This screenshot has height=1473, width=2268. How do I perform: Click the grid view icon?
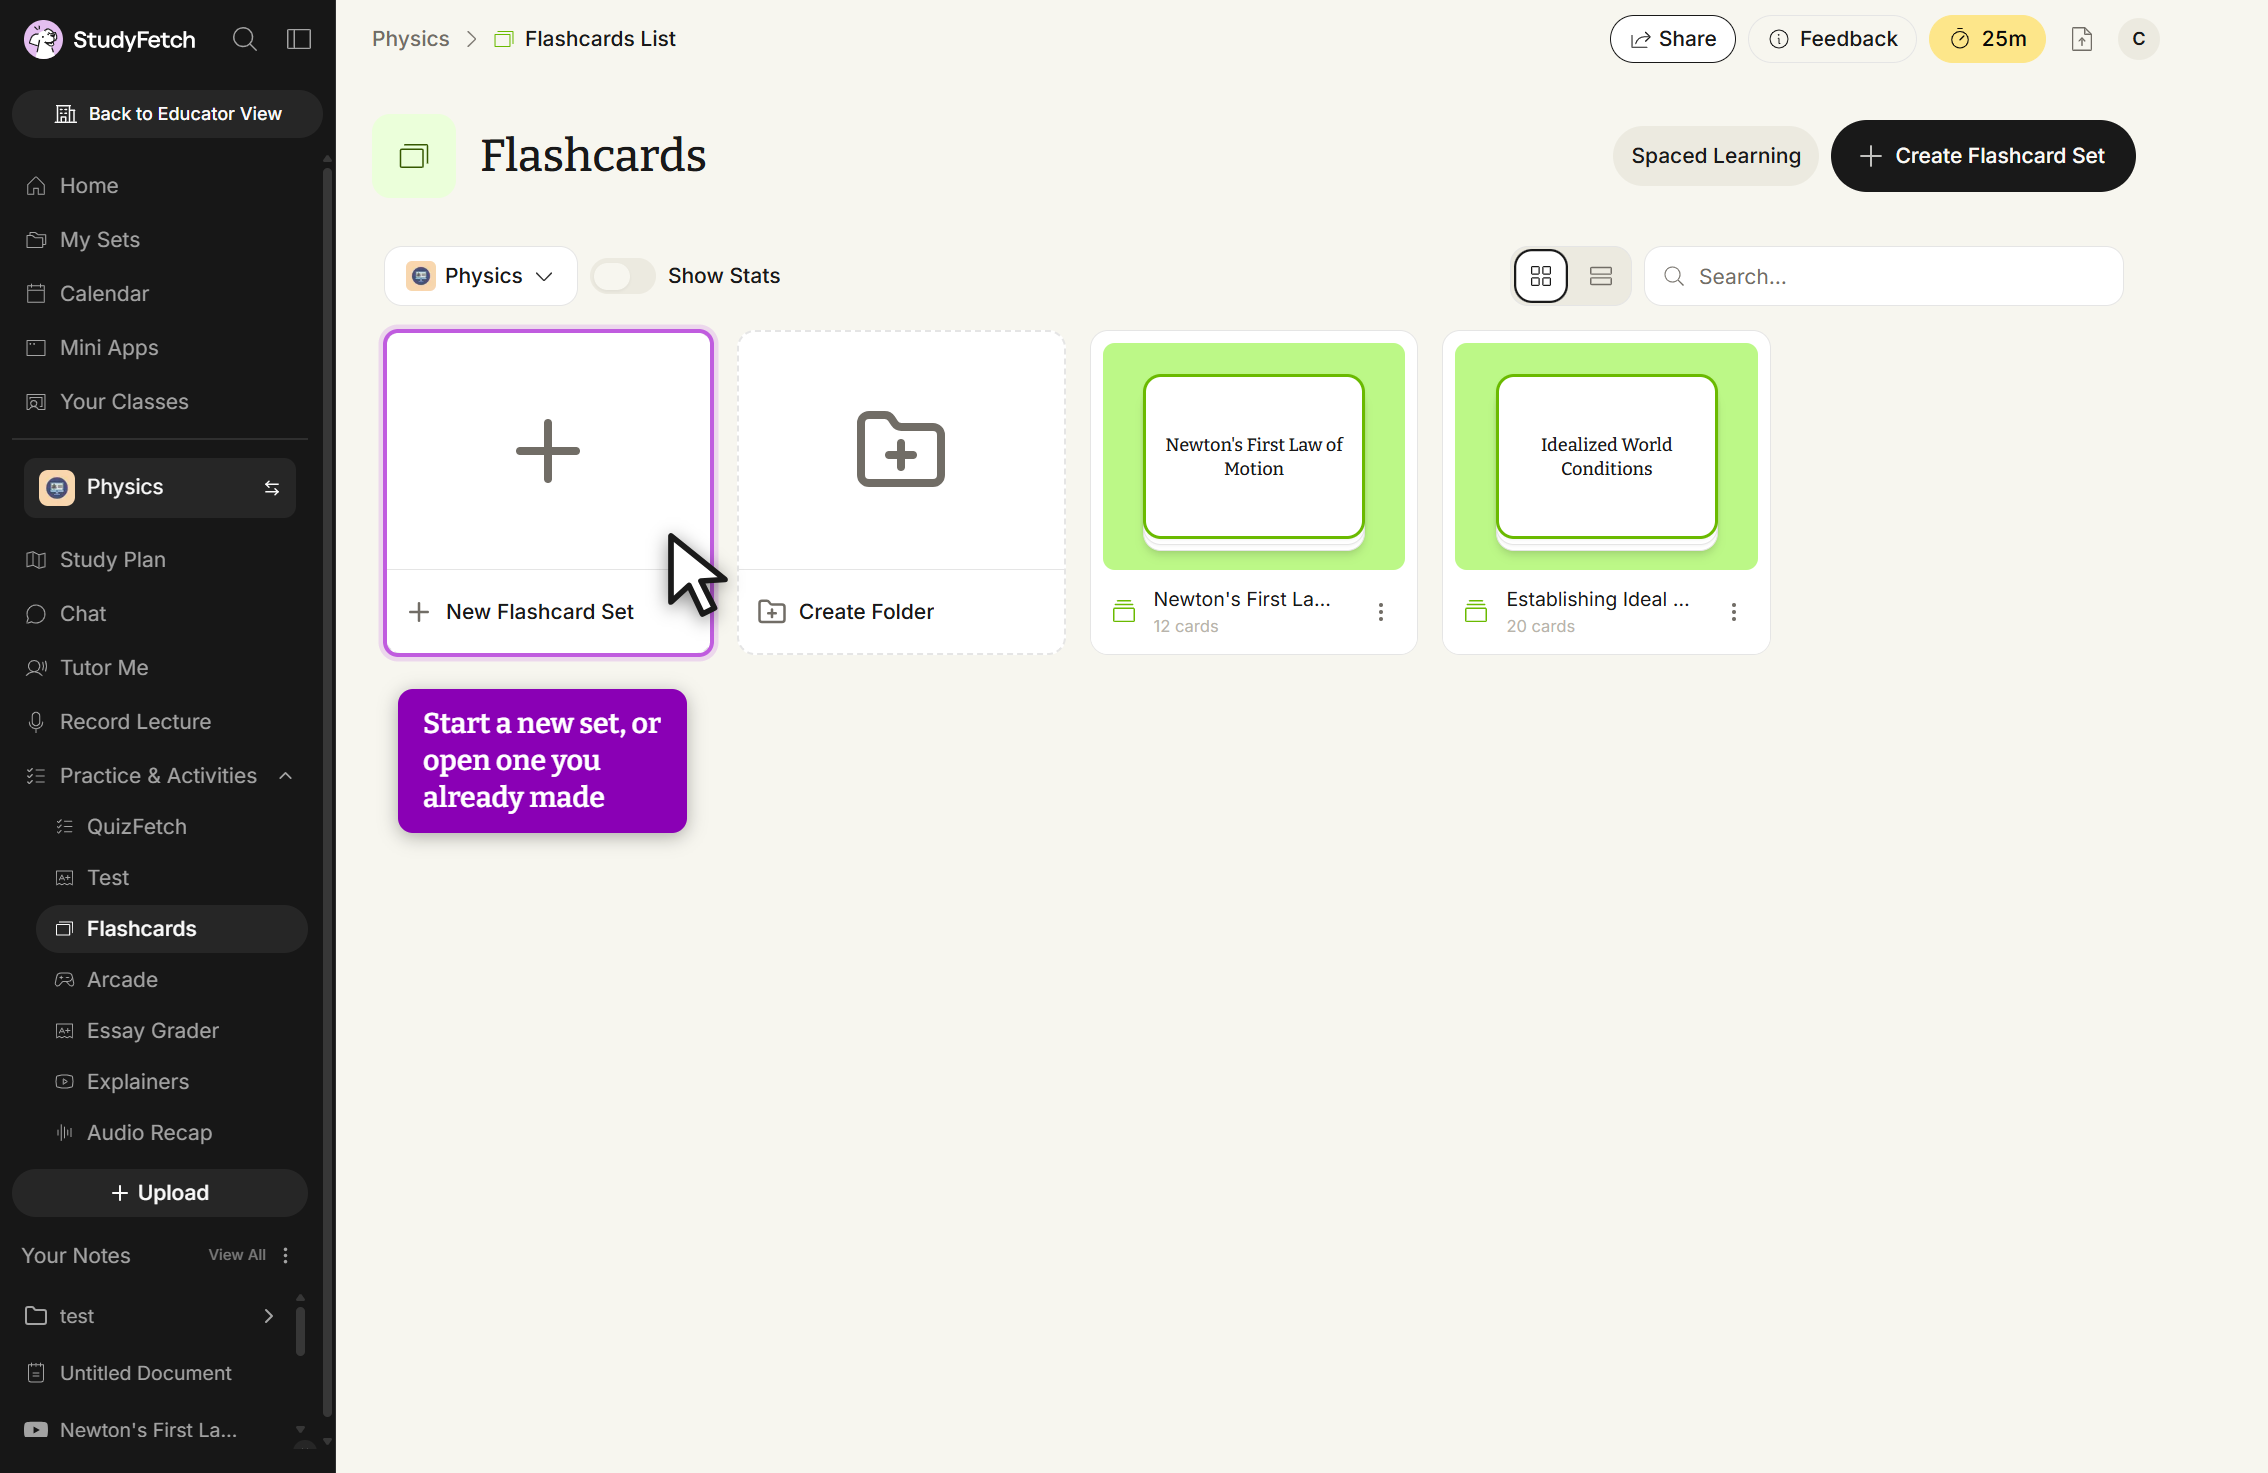click(1541, 276)
